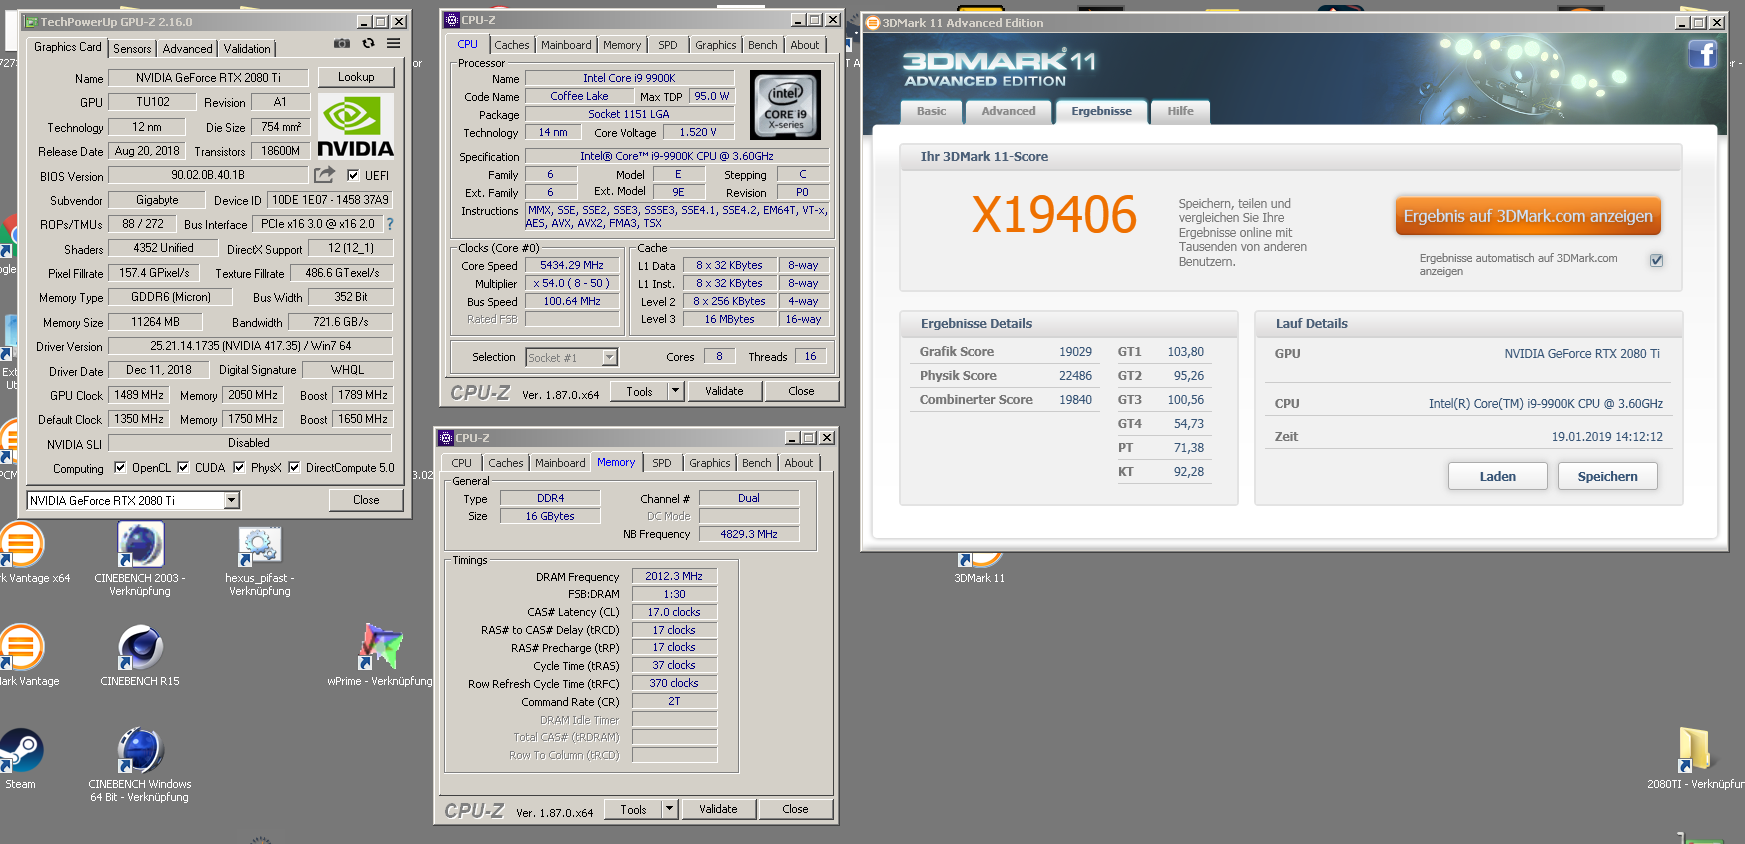Open the Socket #1 selection dropdown
The width and height of the screenshot is (1745, 844).
[610, 357]
